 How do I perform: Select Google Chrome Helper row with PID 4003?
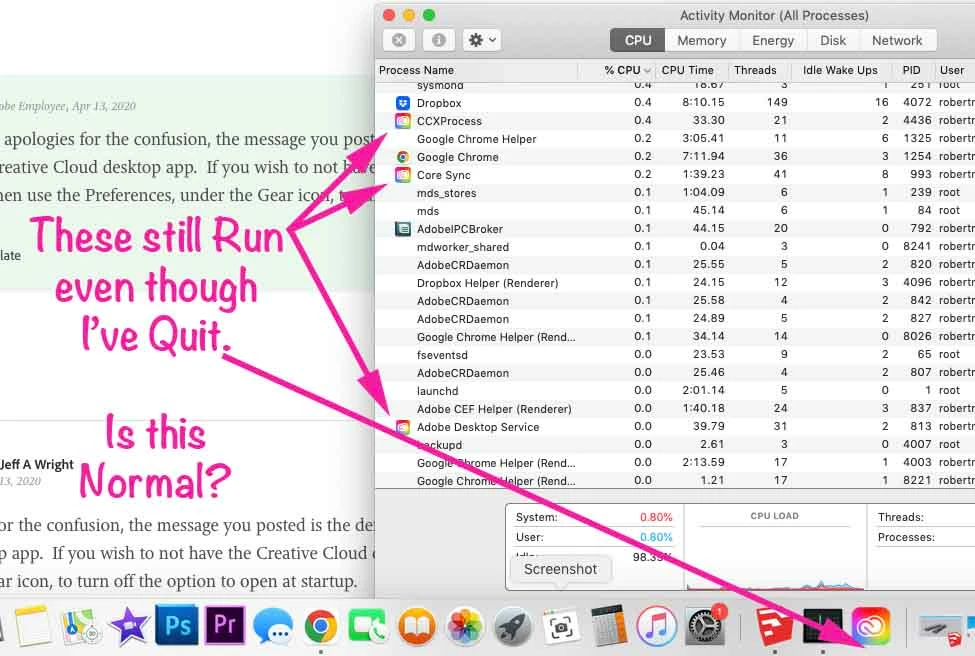pyautogui.click(x=675, y=463)
